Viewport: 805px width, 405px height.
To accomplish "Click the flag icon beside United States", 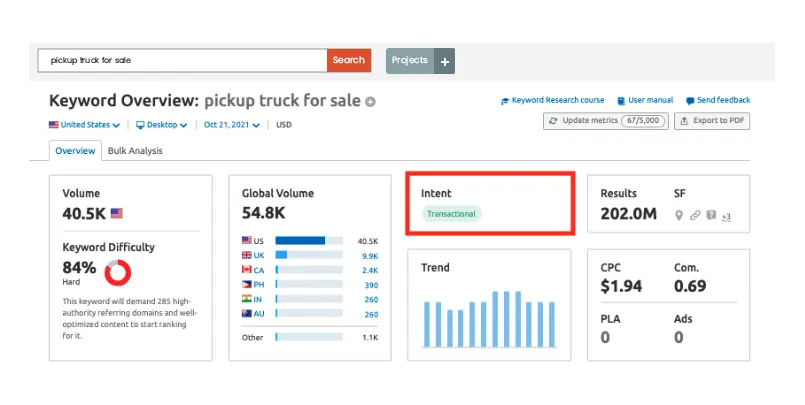I will [53, 125].
